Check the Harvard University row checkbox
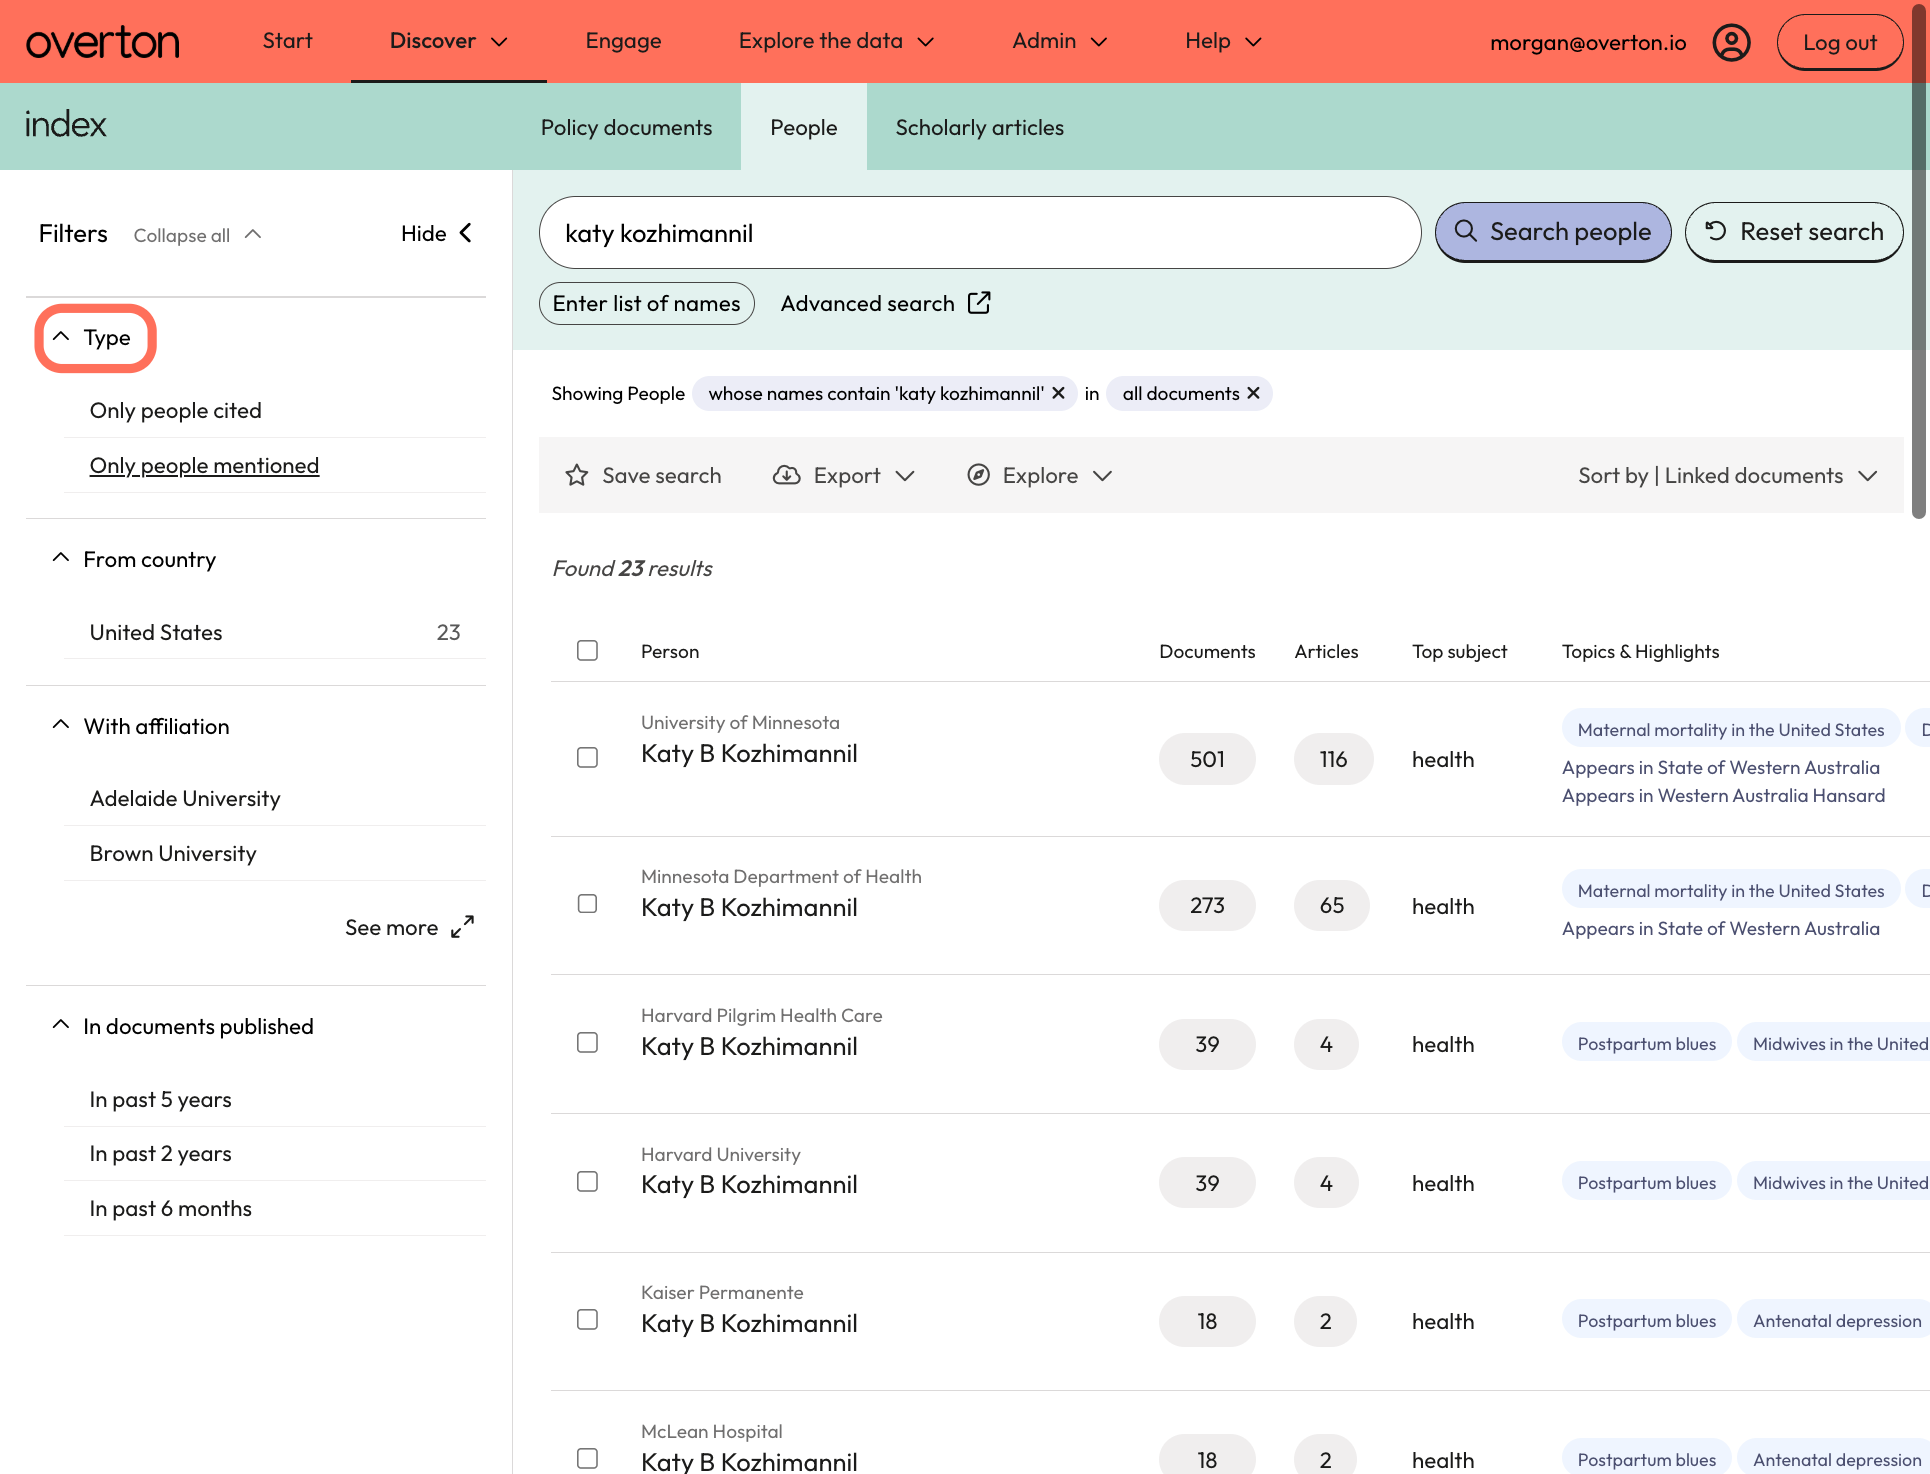1930x1474 pixels. pyautogui.click(x=587, y=1182)
